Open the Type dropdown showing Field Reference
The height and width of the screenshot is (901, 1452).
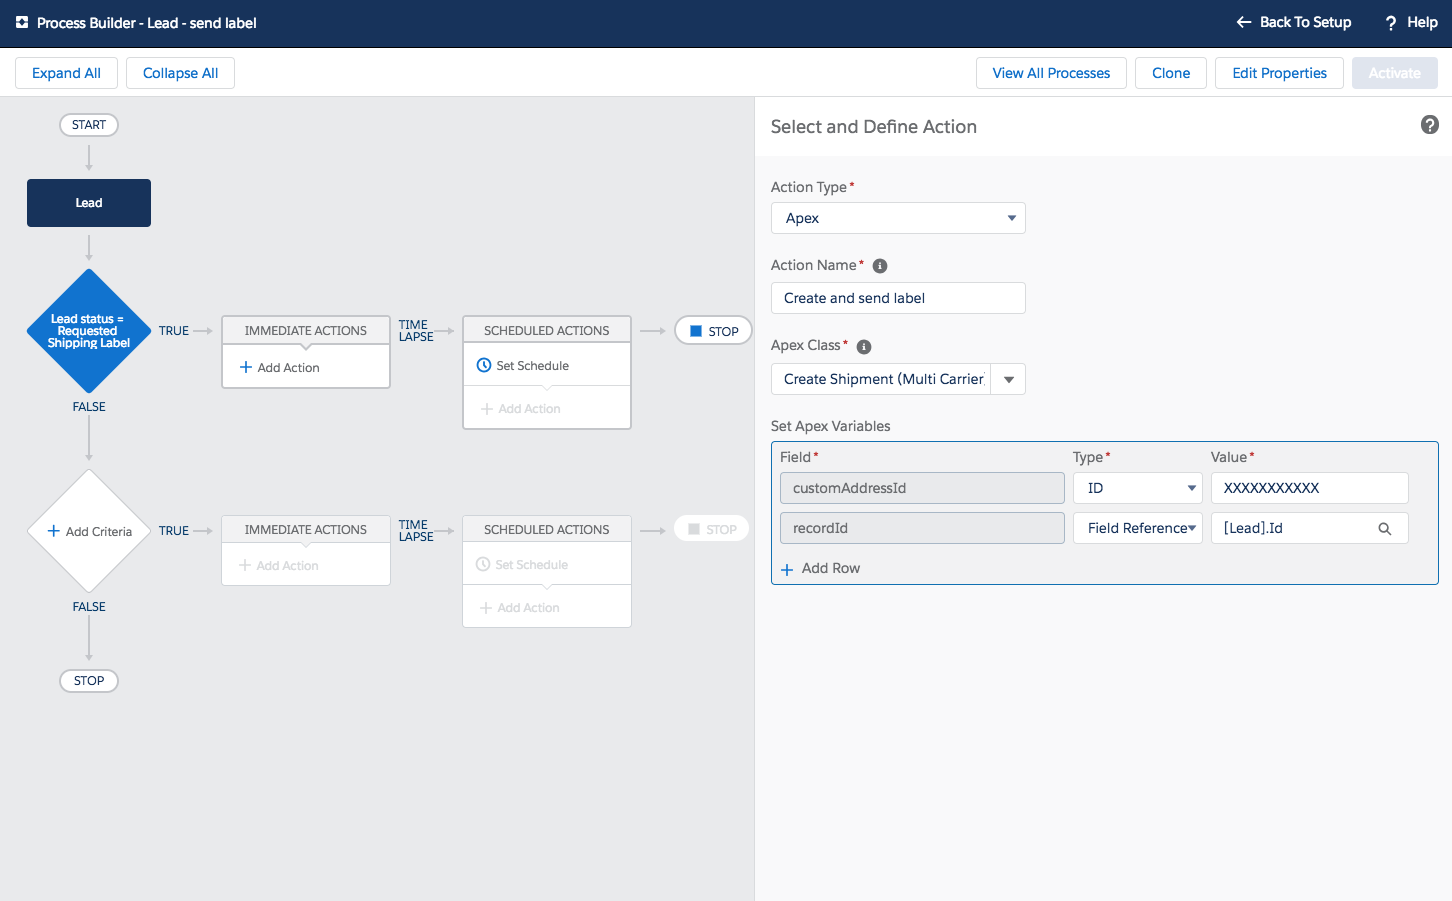coord(1138,528)
